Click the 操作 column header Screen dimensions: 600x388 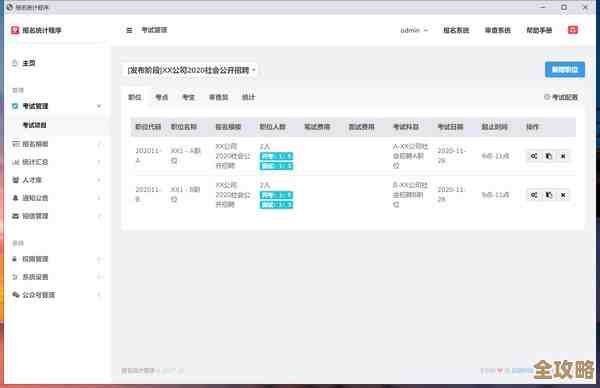pyautogui.click(x=532, y=127)
